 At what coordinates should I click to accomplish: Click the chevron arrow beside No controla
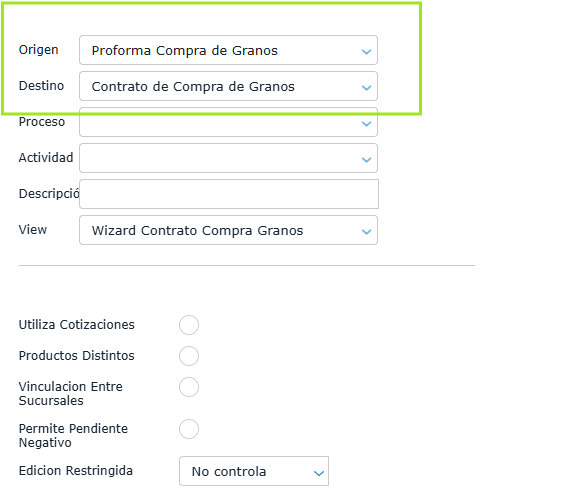[x=319, y=473]
